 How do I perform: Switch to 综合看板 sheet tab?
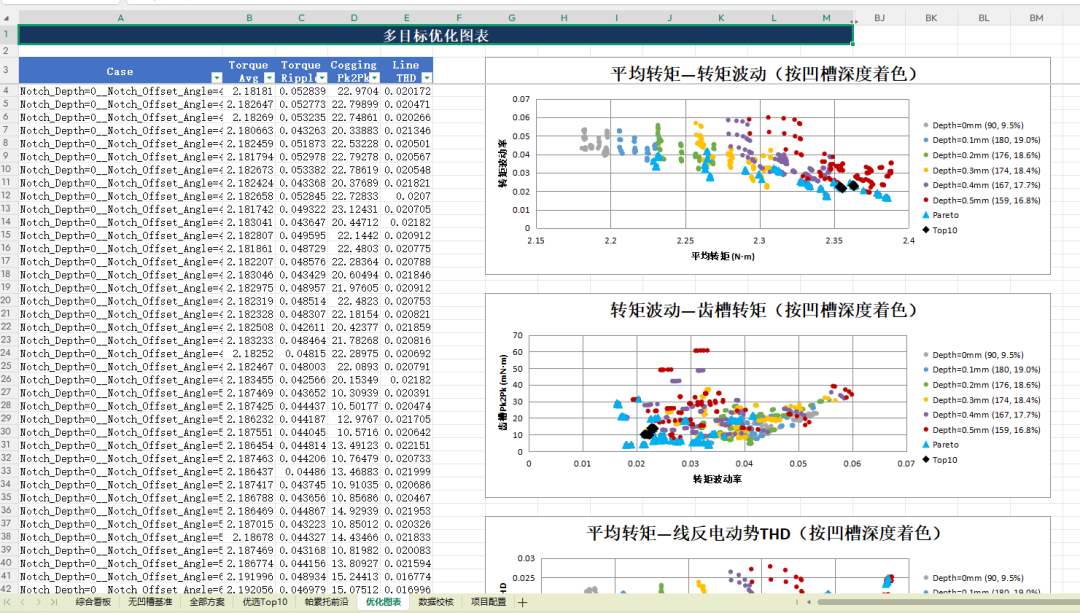pyautogui.click(x=93, y=602)
